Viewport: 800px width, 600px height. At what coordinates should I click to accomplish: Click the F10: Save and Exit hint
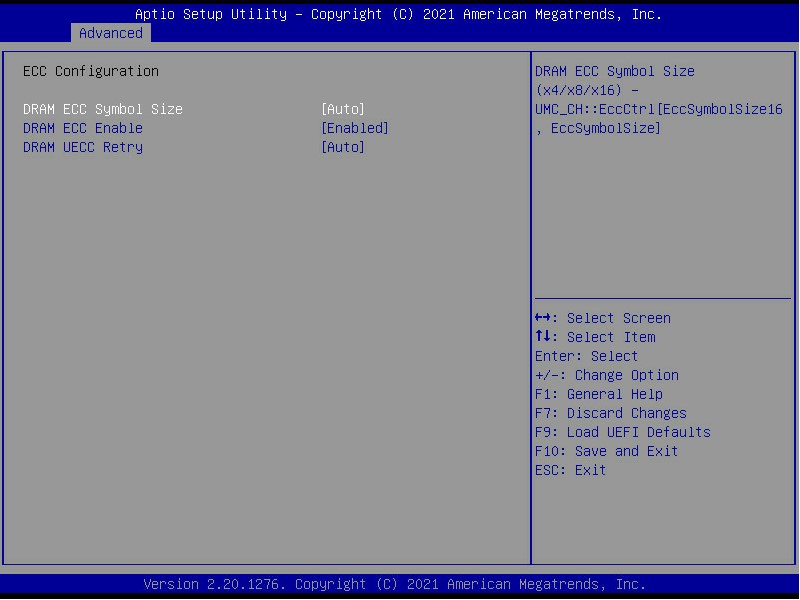607,451
